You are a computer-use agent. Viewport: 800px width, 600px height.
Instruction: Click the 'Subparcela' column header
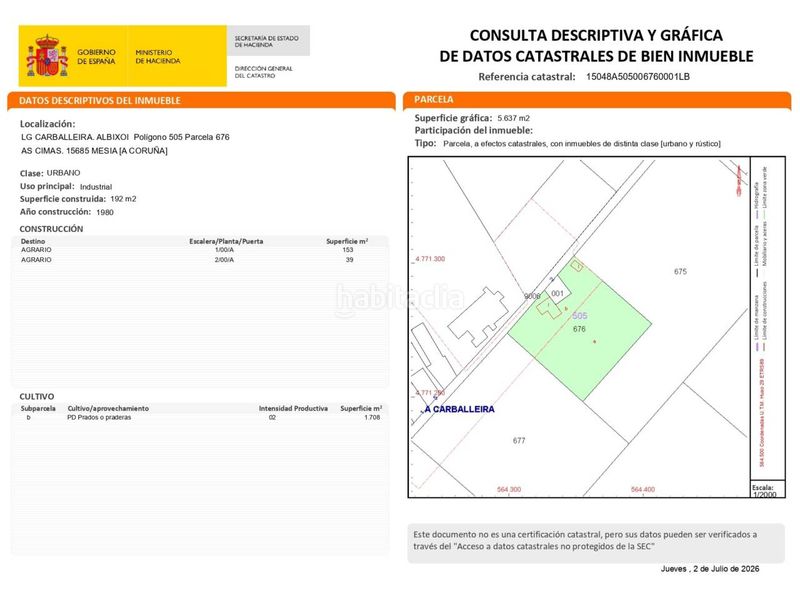point(38,409)
